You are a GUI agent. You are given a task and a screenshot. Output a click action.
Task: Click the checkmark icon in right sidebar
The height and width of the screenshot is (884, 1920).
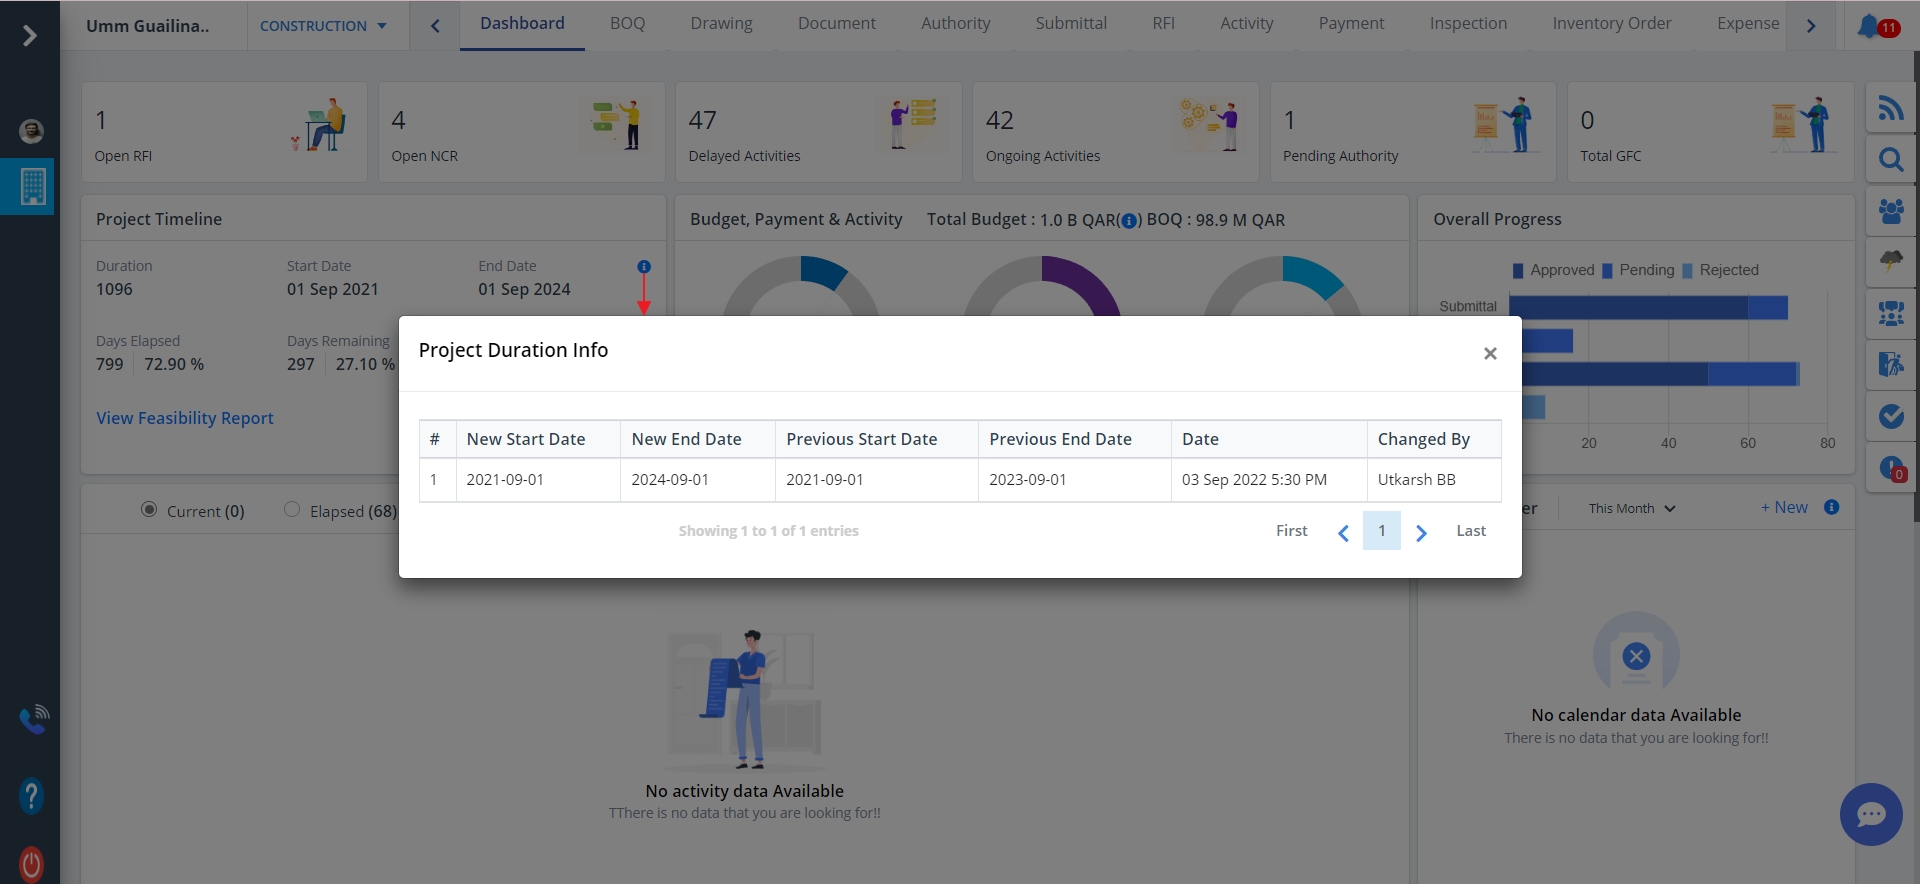[1890, 416]
